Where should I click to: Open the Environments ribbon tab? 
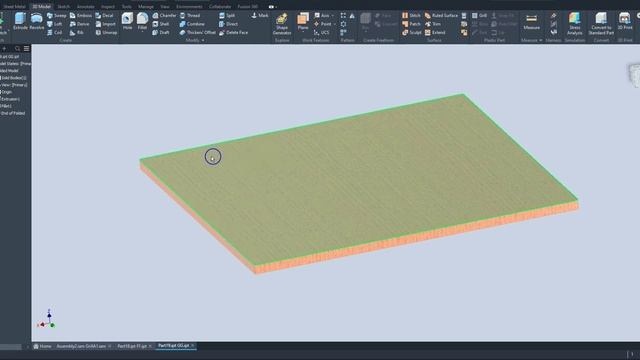pos(189,7)
